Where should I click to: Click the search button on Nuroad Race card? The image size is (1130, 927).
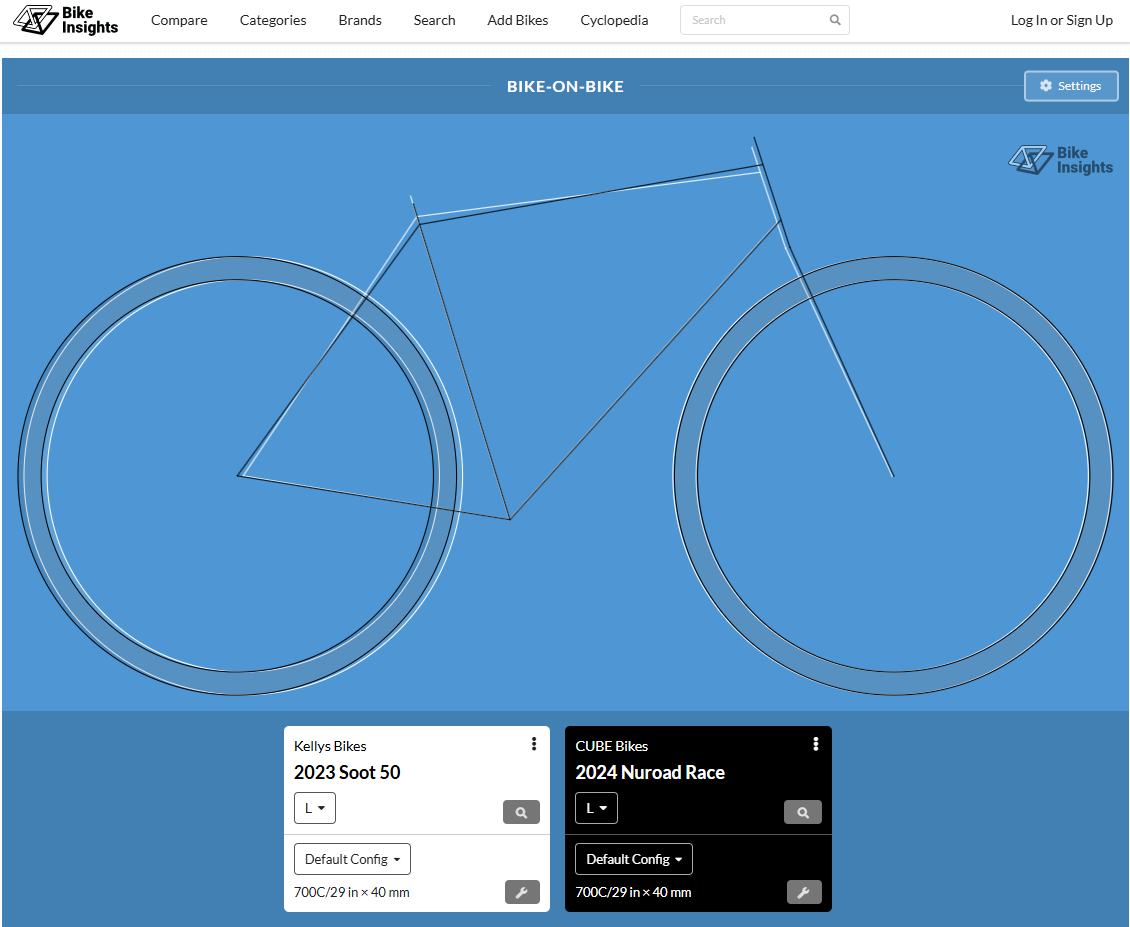tap(803, 812)
